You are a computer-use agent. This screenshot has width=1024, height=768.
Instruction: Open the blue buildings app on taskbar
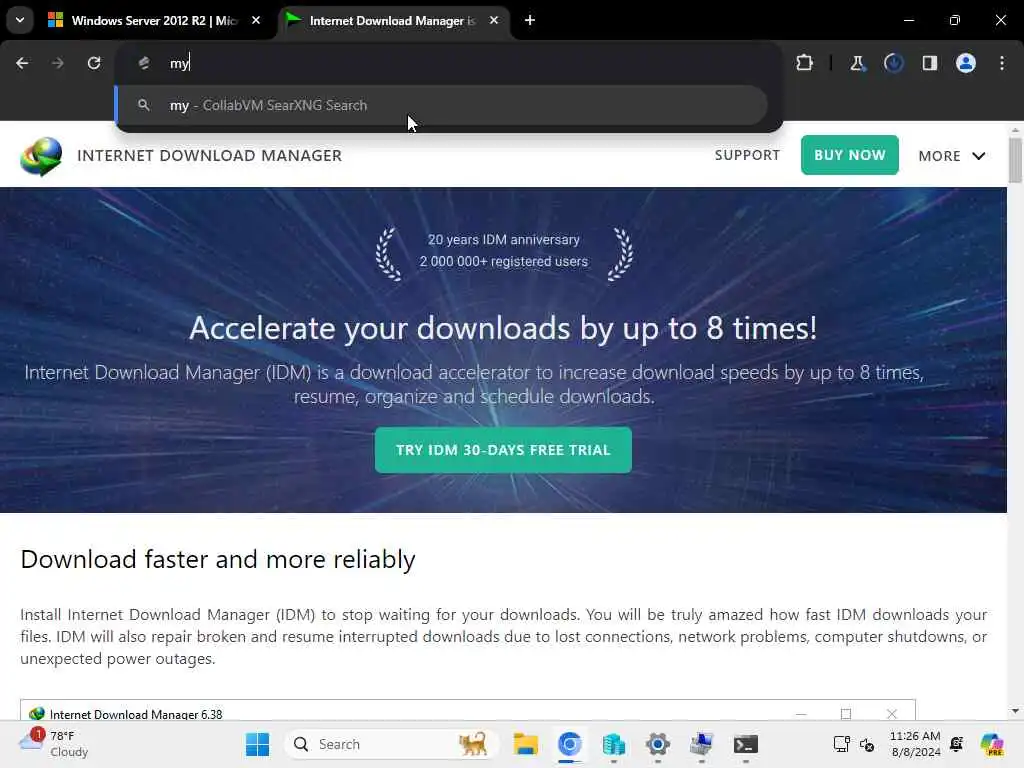click(x=614, y=744)
